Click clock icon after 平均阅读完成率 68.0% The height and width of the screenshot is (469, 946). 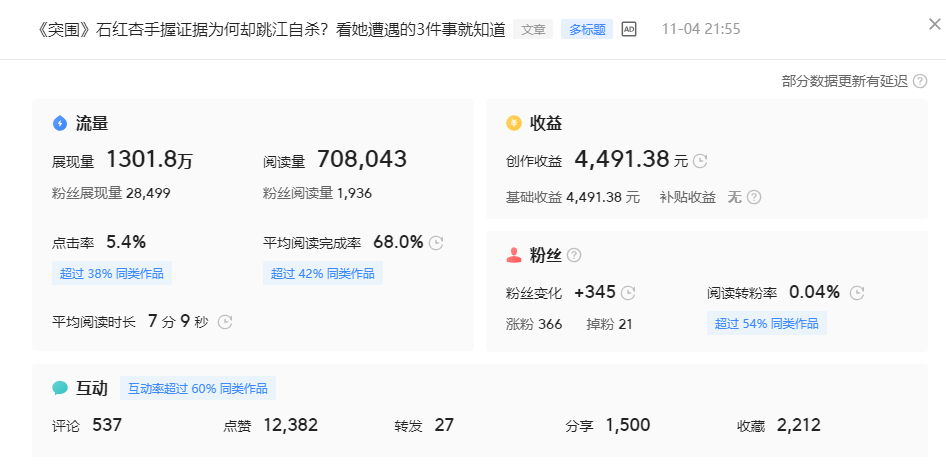[436, 243]
